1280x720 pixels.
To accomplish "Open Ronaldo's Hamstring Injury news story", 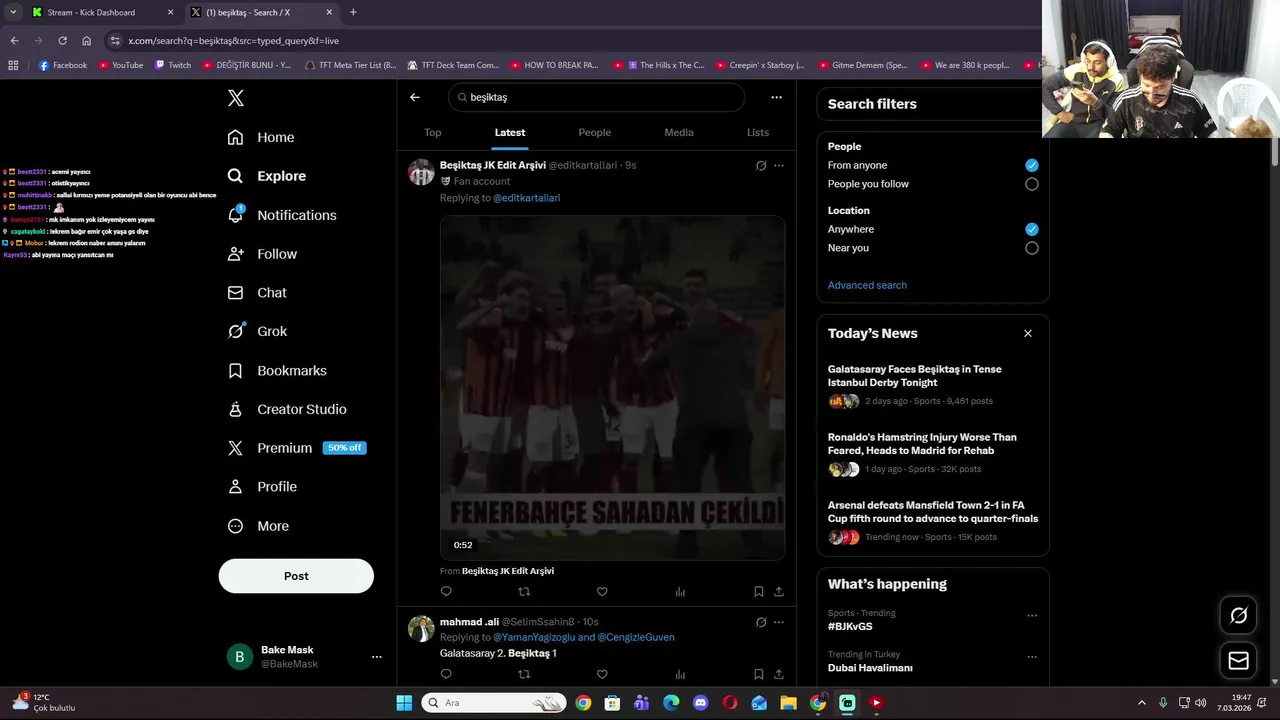I will (x=933, y=453).
